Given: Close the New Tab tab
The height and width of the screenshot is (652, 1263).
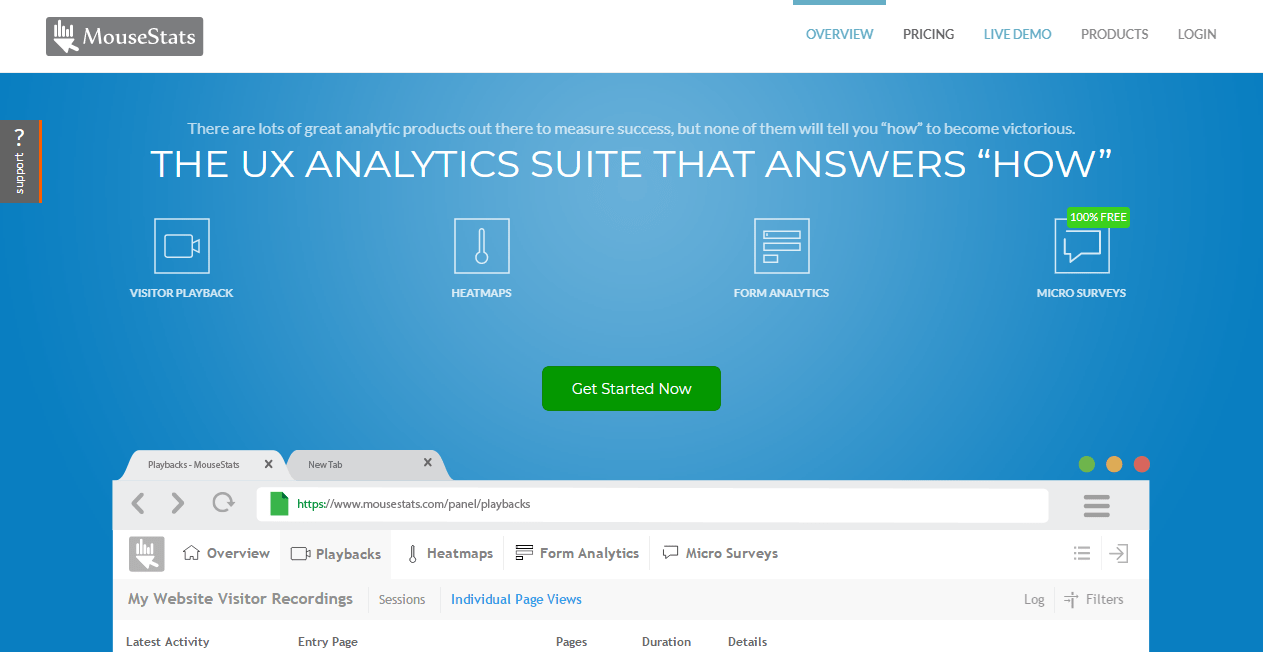Looking at the screenshot, I should click(428, 463).
